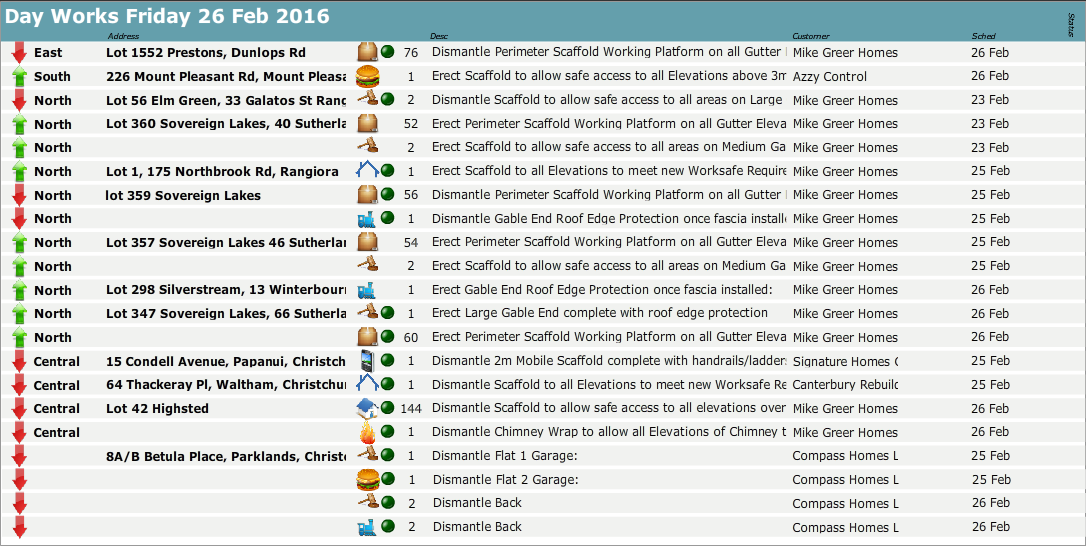
Task: Click the rotated Status column header
Action: pos(1071,25)
